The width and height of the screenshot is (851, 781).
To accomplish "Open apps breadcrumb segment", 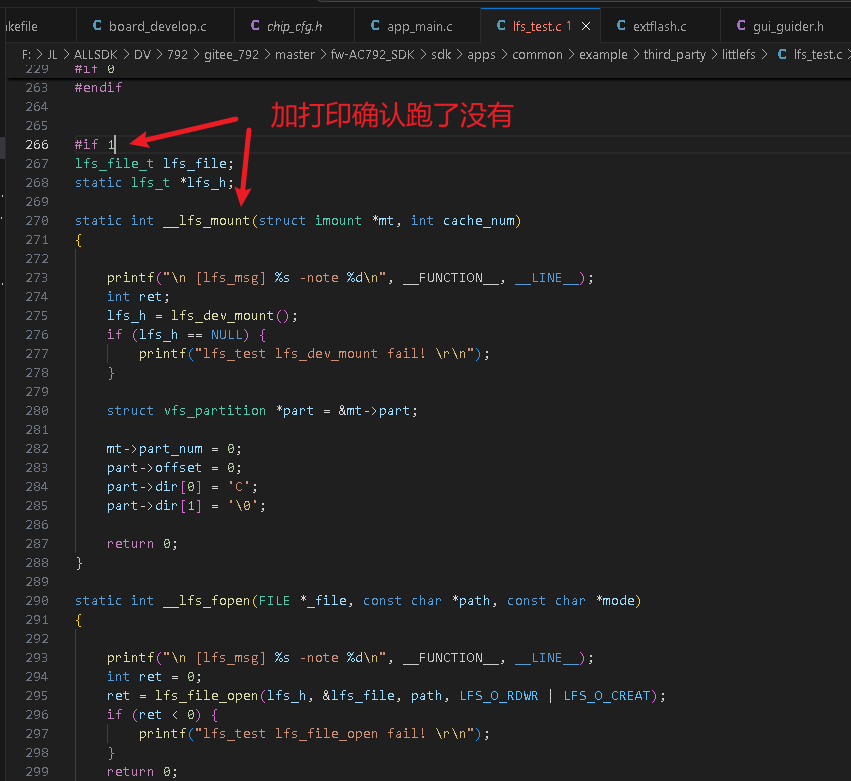I will [481, 55].
